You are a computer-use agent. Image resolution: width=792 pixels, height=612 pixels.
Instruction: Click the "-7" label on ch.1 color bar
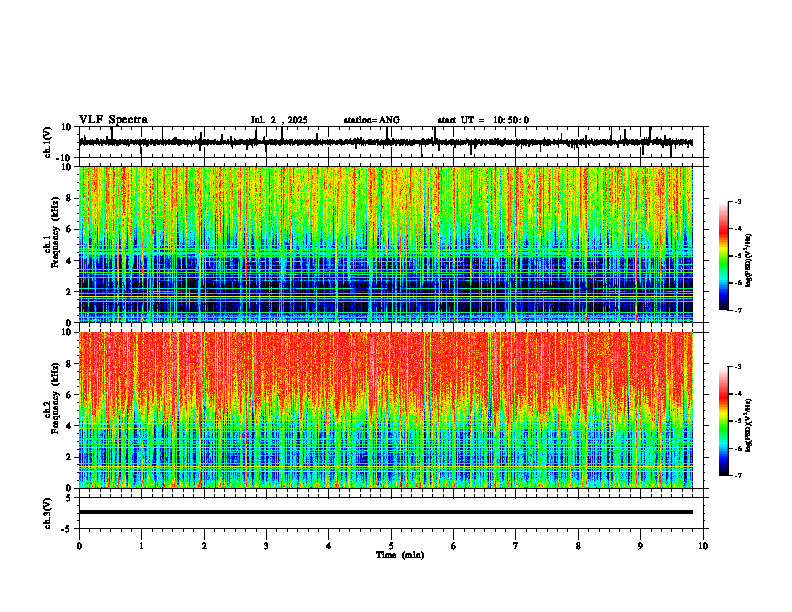tap(738, 310)
